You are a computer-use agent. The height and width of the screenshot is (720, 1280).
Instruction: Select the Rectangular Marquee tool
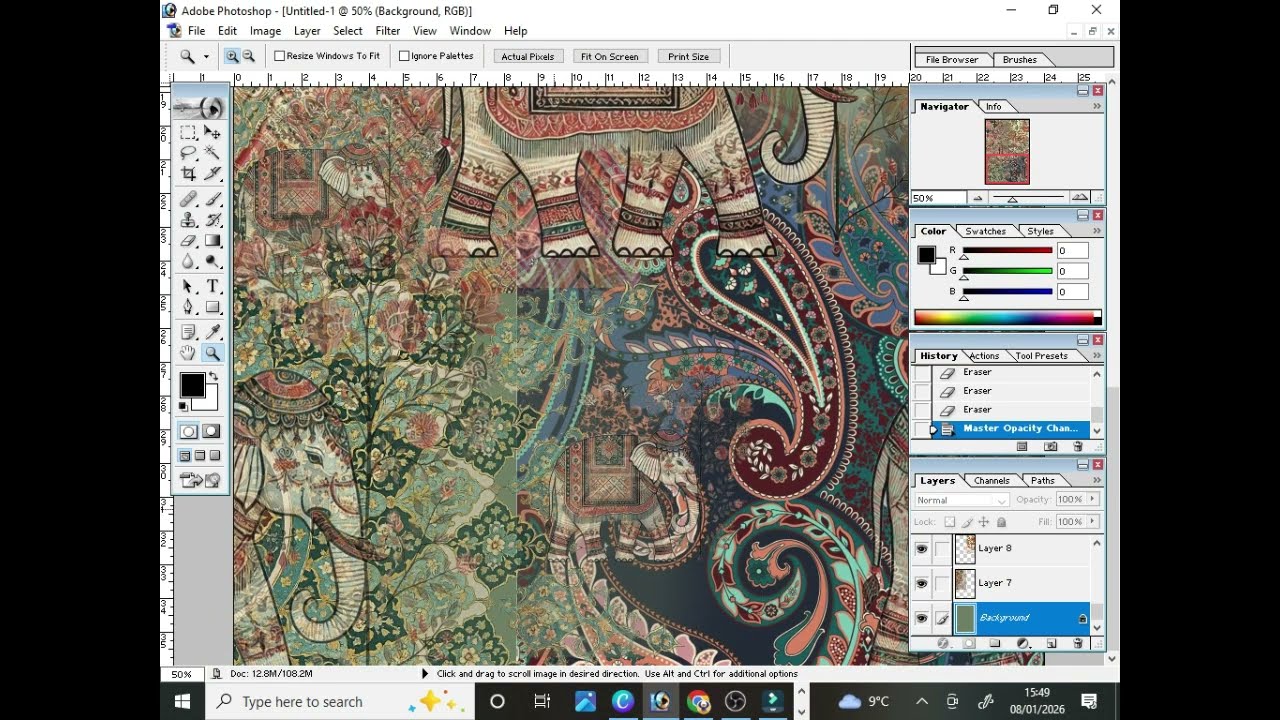click(188, 132)
